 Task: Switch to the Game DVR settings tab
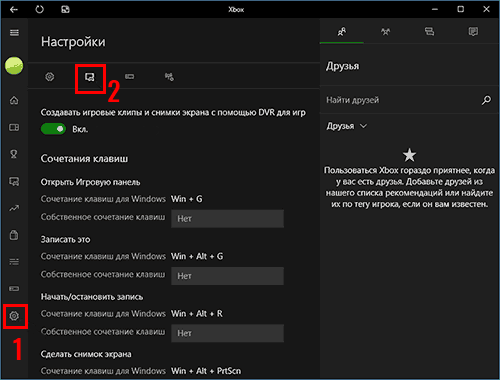(90, 77)
